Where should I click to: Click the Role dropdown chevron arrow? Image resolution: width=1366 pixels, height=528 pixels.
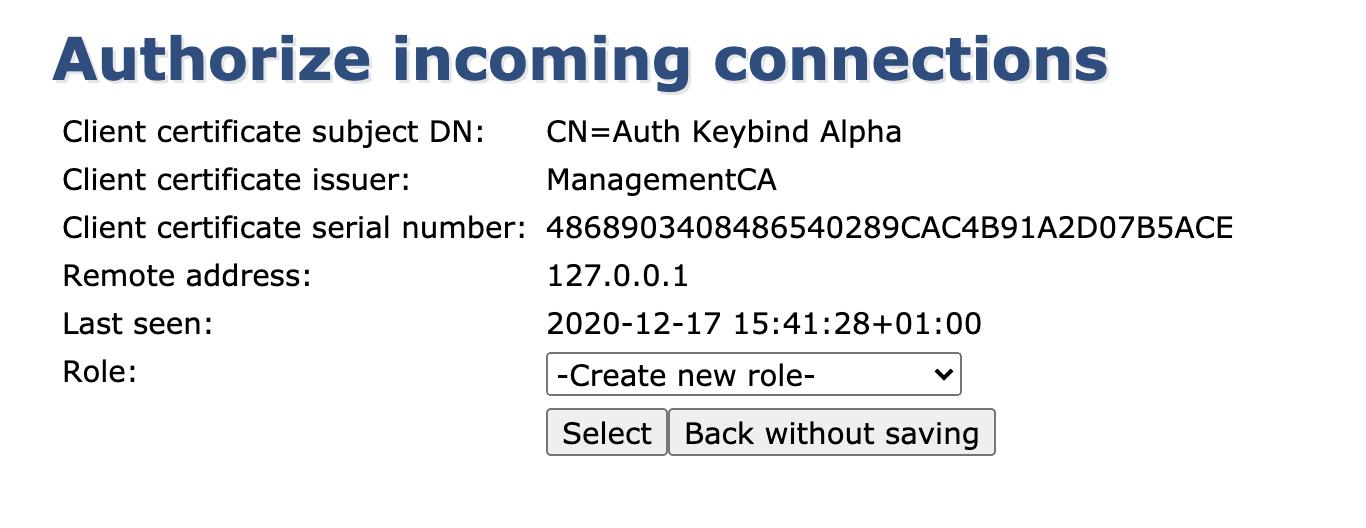(x=940, y=375)
